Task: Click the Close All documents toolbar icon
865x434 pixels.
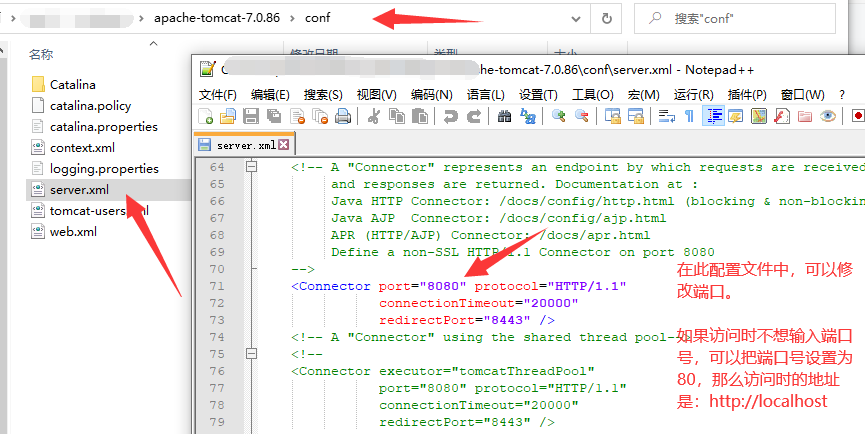Action: pos(320,116)
